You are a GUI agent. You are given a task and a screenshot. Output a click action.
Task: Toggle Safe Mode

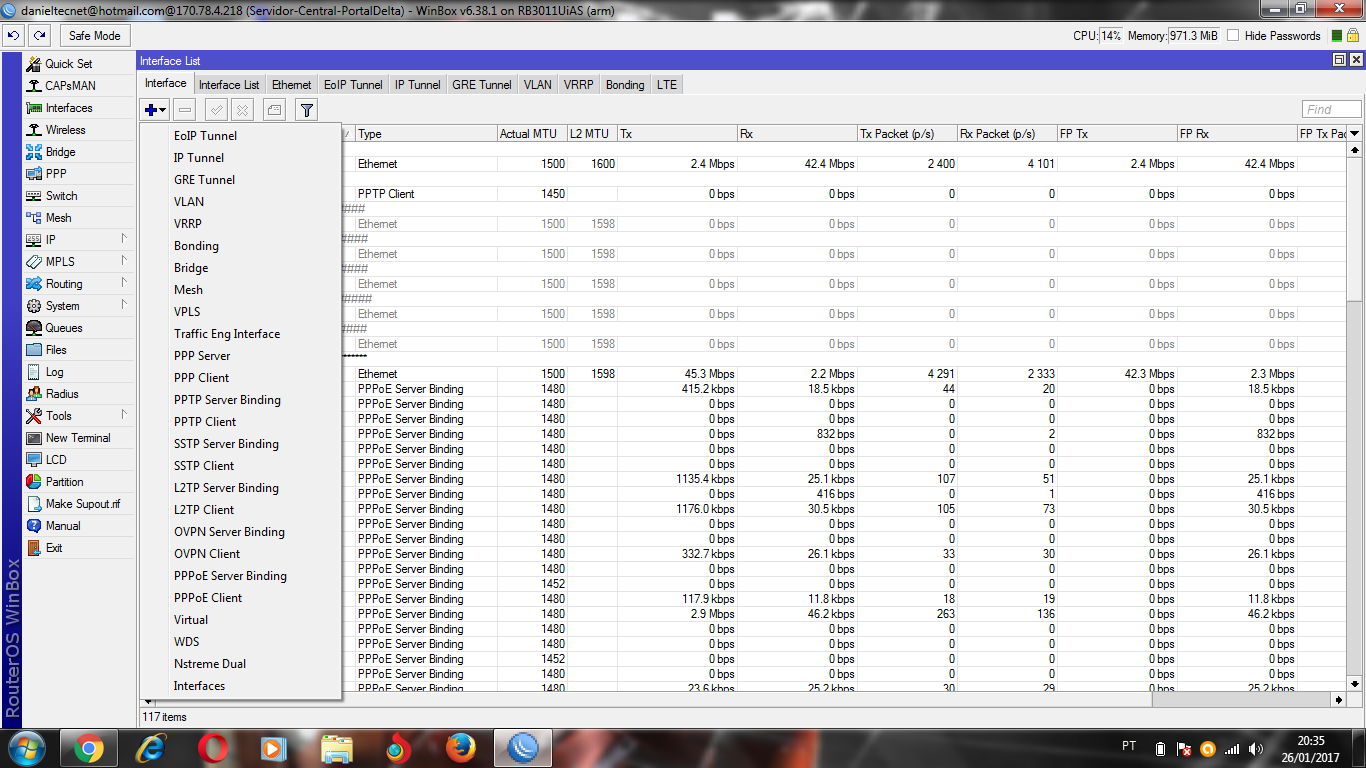[x=94, y=36]
